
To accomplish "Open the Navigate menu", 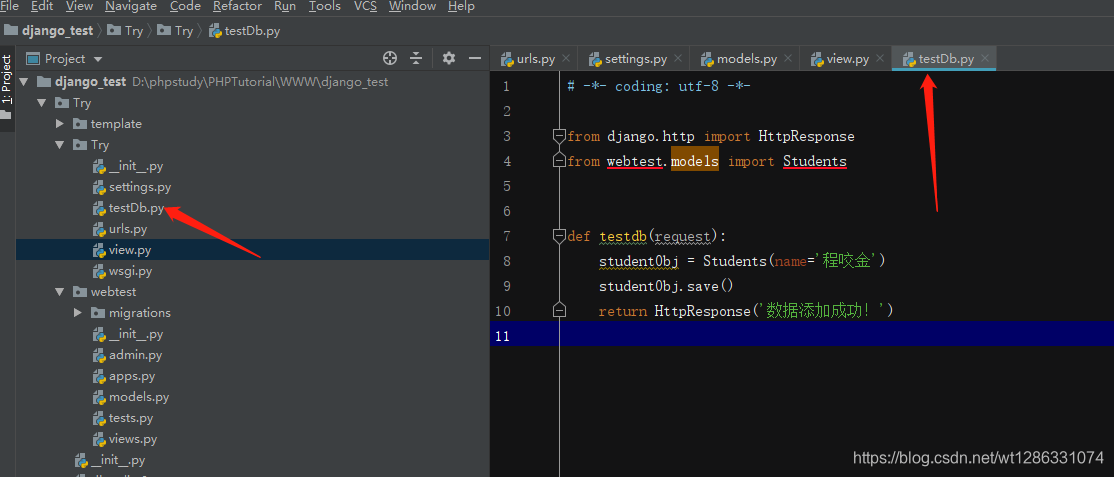I will pyautogui.click(x=131, y=6).
